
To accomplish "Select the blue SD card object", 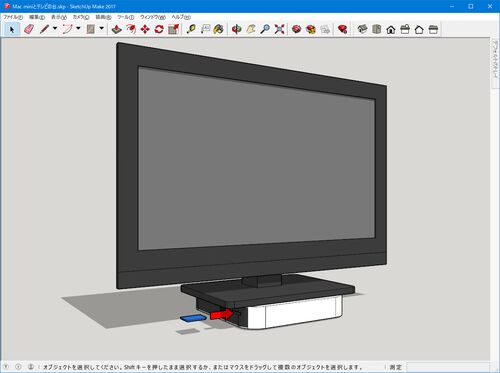I will (193, 318).
